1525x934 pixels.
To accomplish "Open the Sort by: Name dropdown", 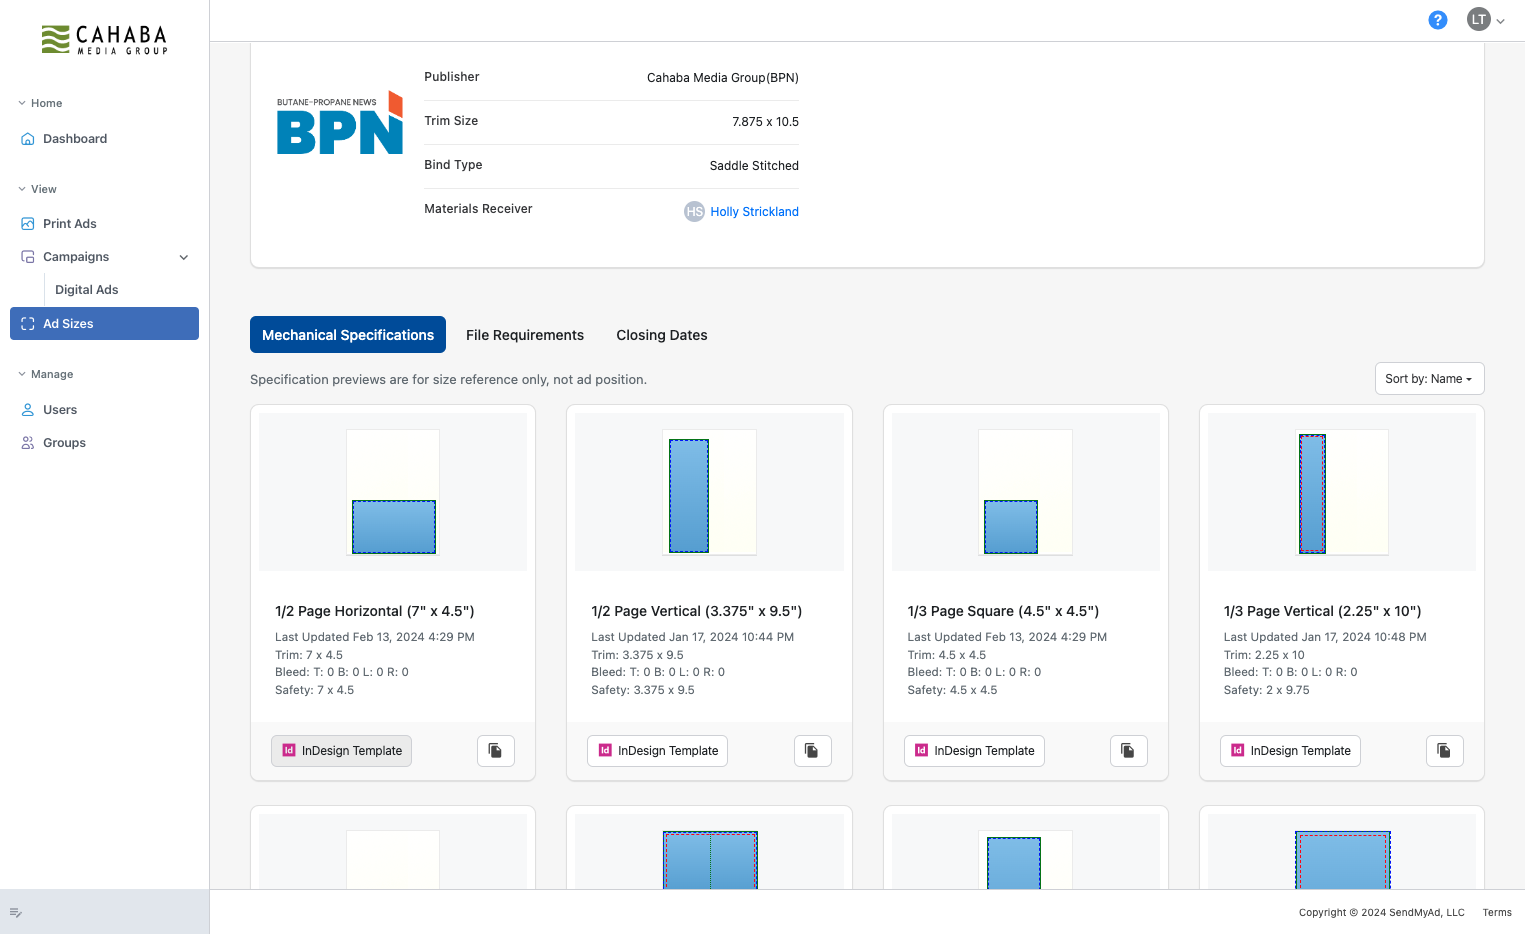I will click(x=1429, y=379).
